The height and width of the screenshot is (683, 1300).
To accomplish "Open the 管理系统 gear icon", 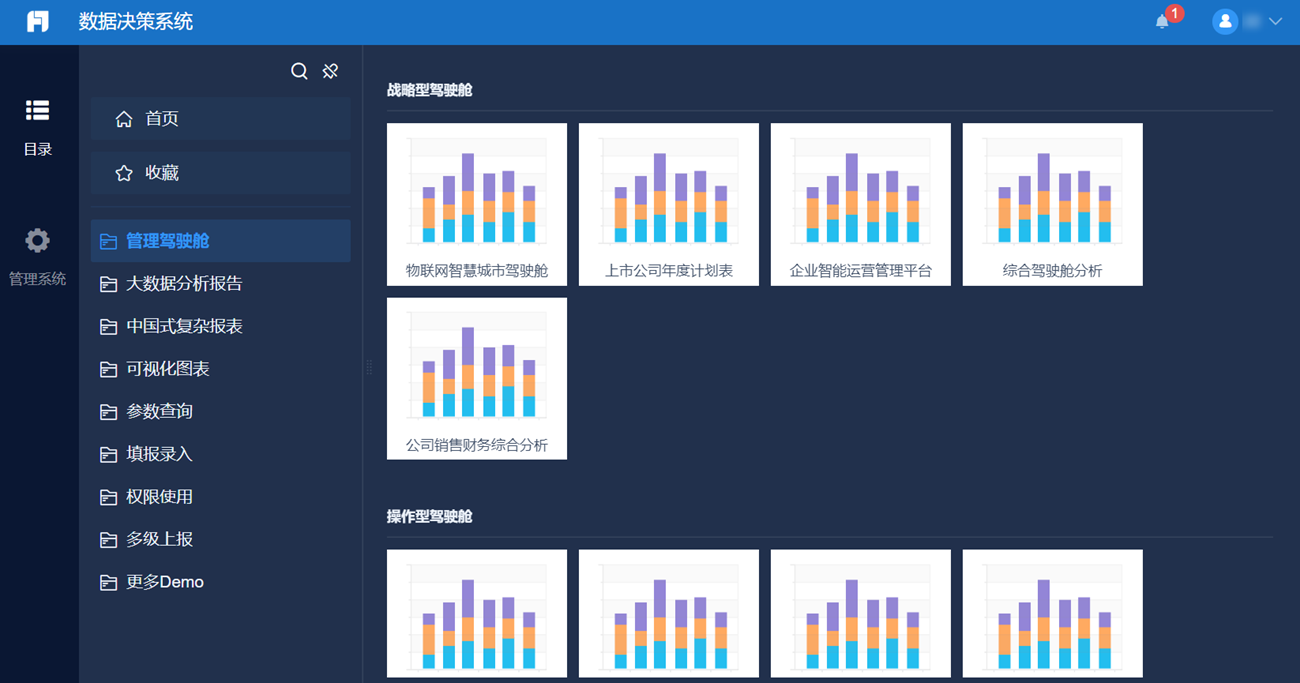I will coord(38,240).
